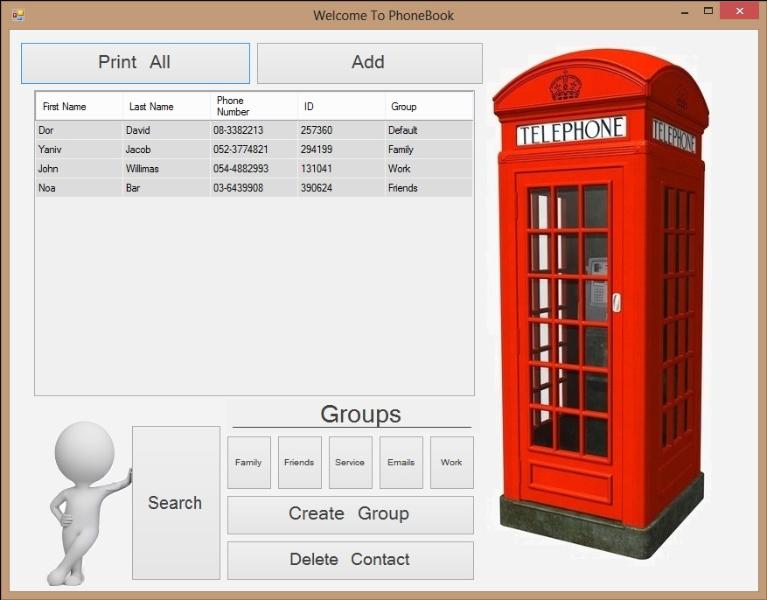Sort by Last Name column header
This screenshot has width=767, height=600.
166,106
